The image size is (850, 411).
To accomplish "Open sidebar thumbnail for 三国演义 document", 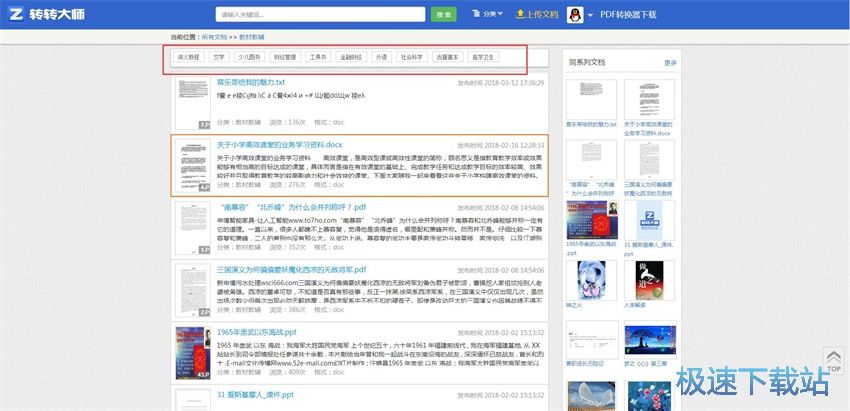I will (649, 160).
